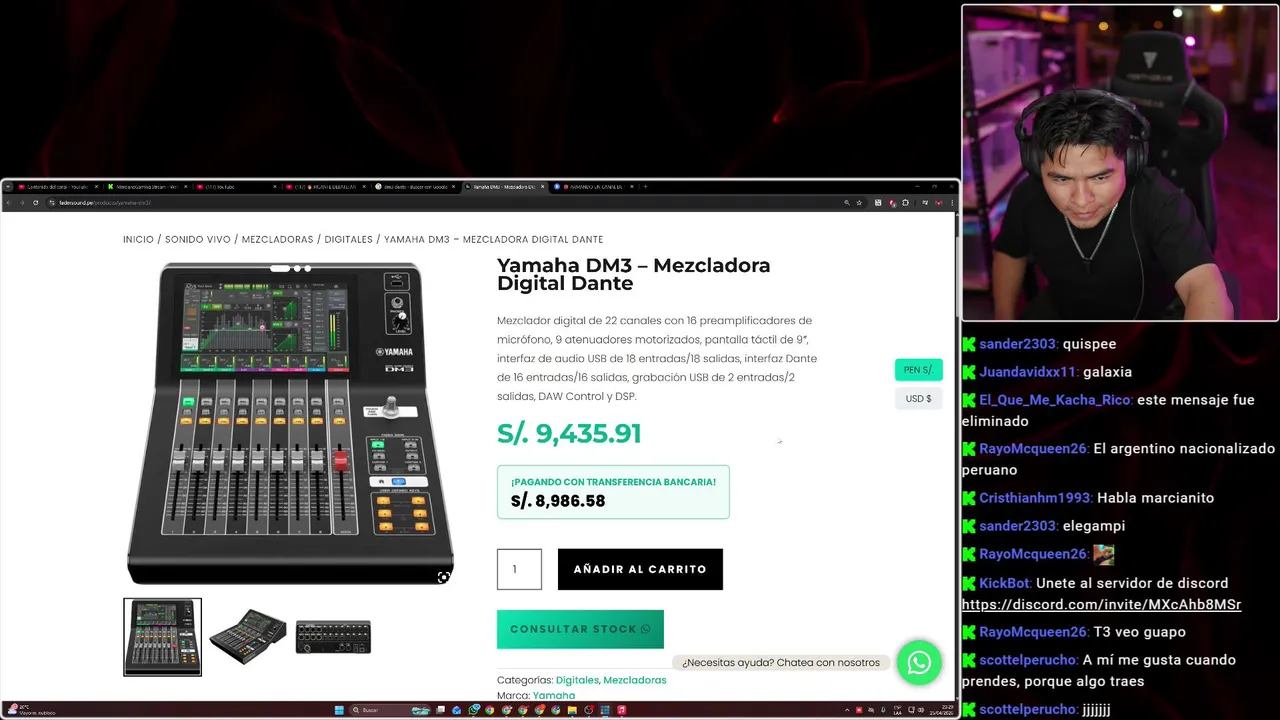Select angled-view mixer thumbnail
This screenshot has height=720, width=1280.
tap(248, 637)
